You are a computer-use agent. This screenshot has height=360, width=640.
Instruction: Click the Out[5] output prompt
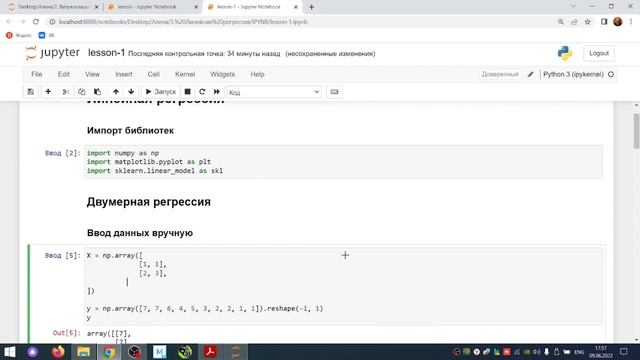66,333
